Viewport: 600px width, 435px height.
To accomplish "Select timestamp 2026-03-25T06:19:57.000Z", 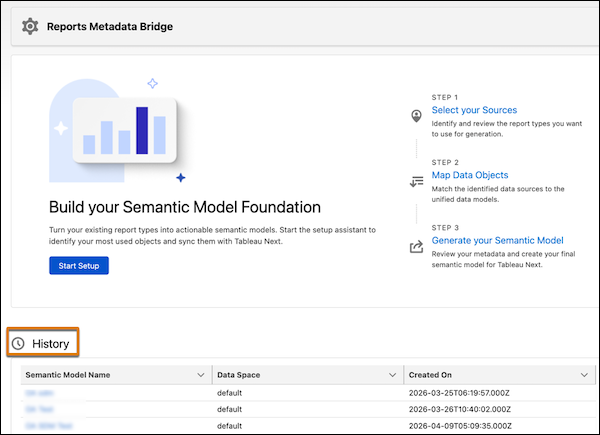I will click(459, 393).
